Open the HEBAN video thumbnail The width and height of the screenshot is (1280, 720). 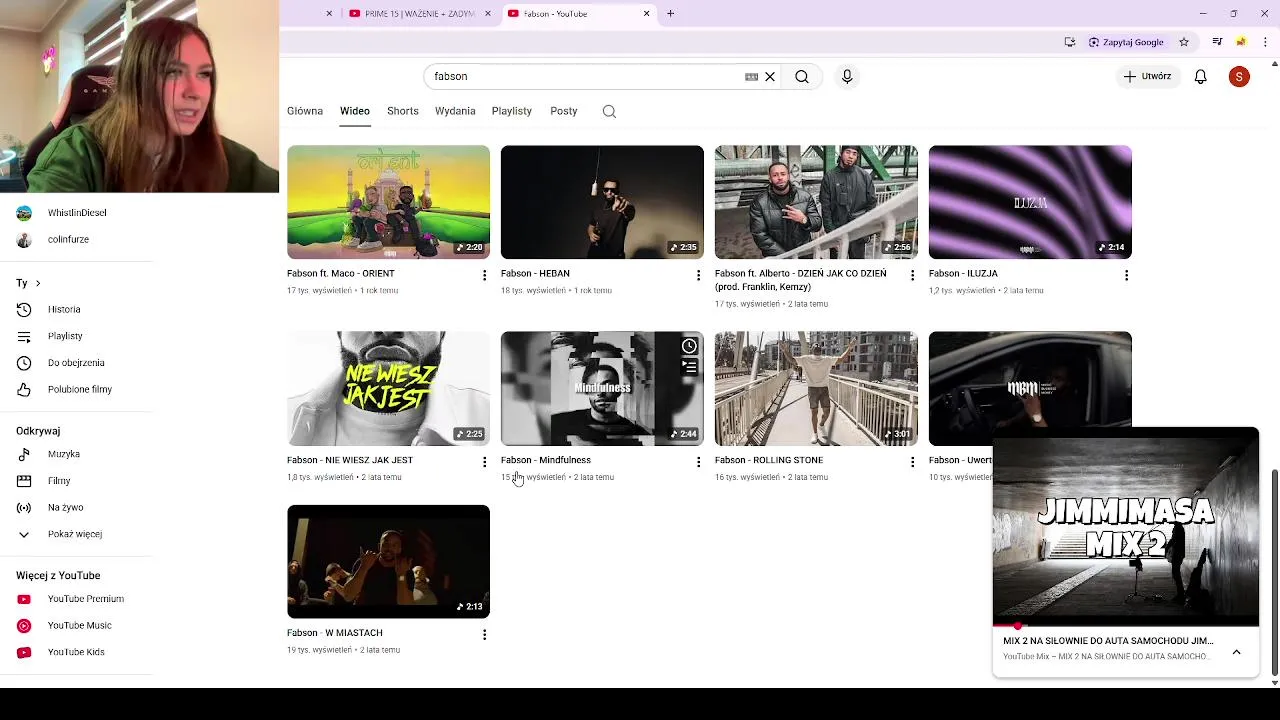602,202
